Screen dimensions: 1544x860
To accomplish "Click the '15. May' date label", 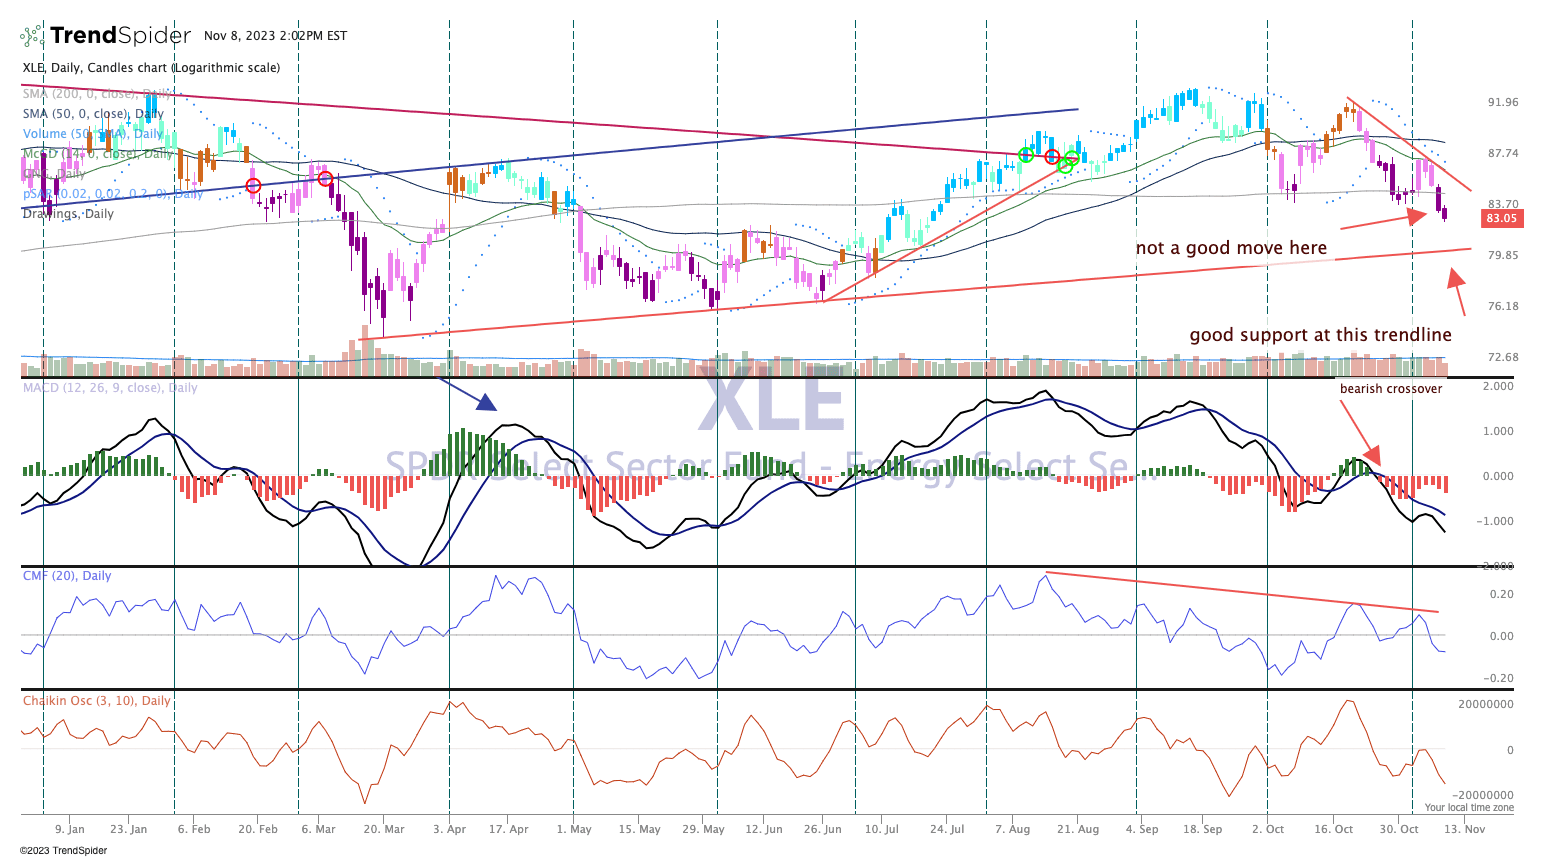I will tap(640, 829).
